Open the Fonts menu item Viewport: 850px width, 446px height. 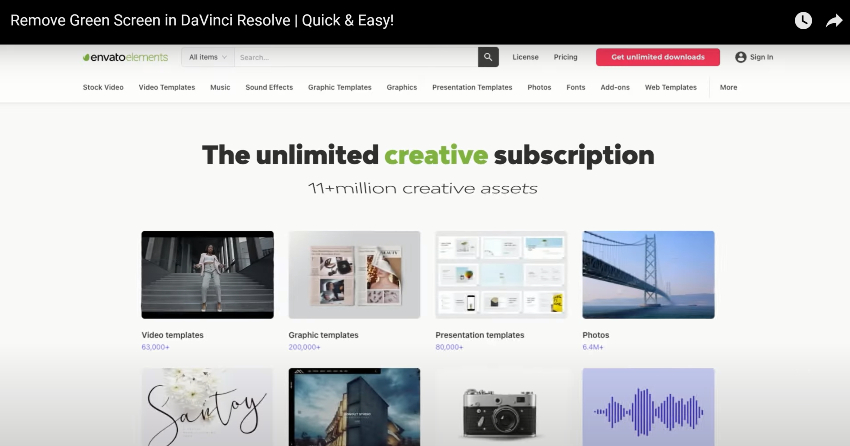(x=576, y=87)
